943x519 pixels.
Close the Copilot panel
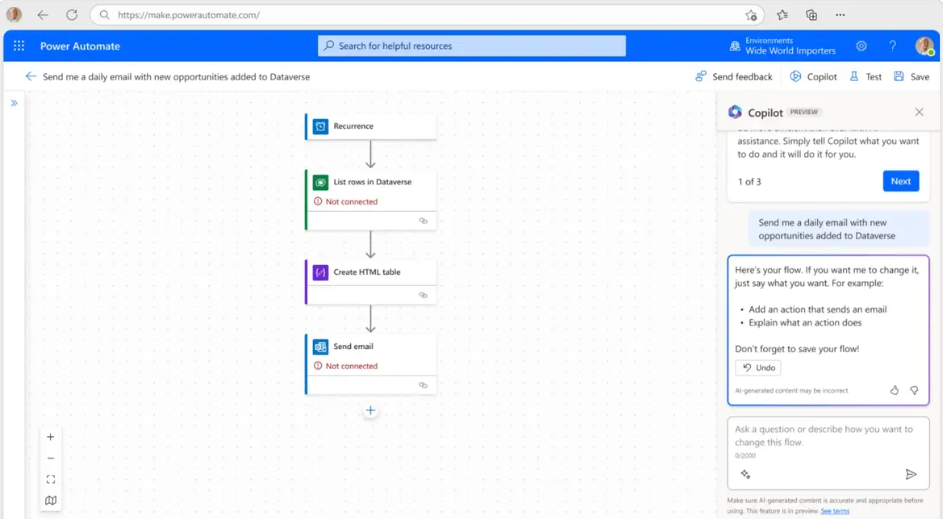[x=919, y=112]
